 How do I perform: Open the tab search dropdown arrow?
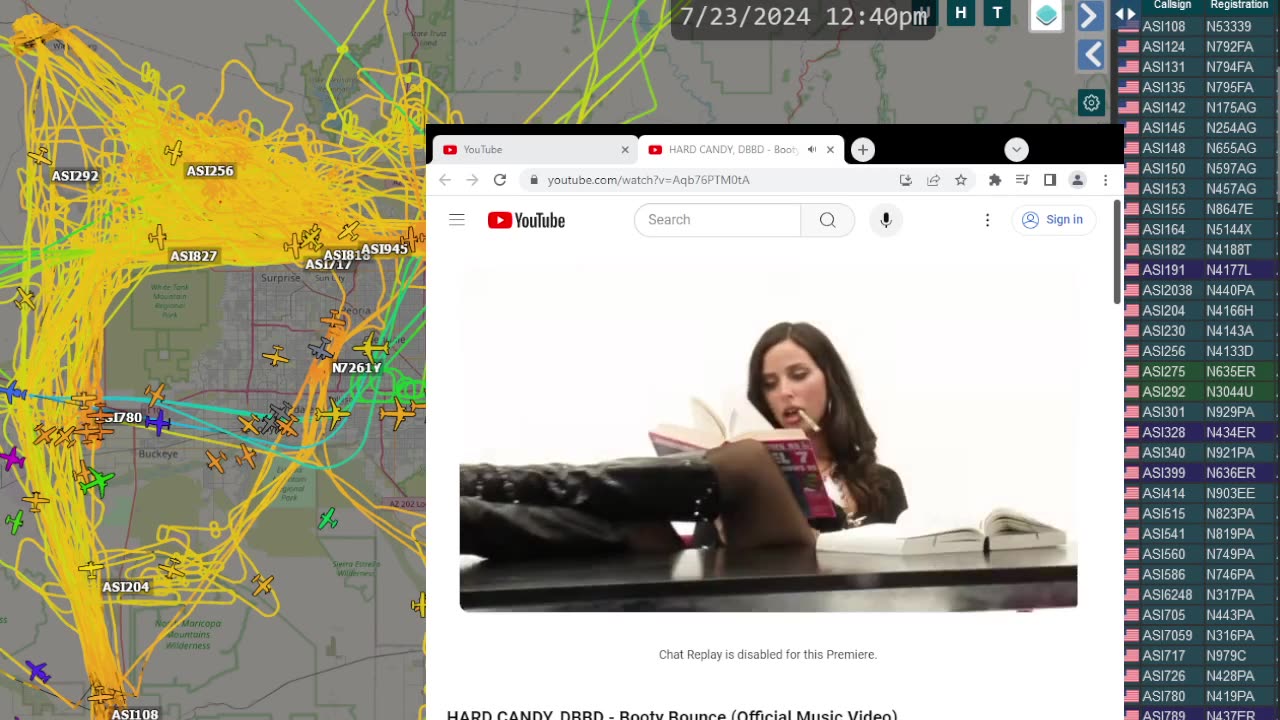click(x=1016, y=150)
